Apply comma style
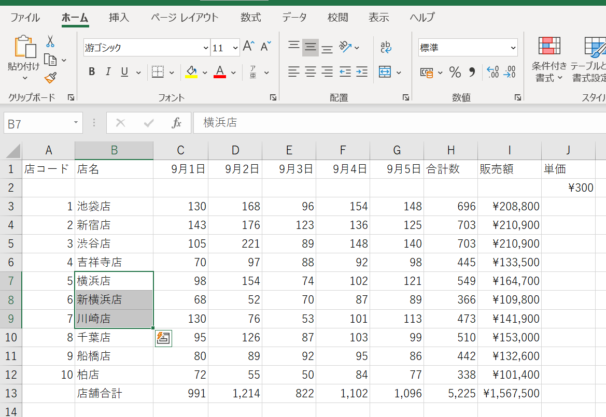This screenshot has height=417, width=606. click(x=472, y=72)
